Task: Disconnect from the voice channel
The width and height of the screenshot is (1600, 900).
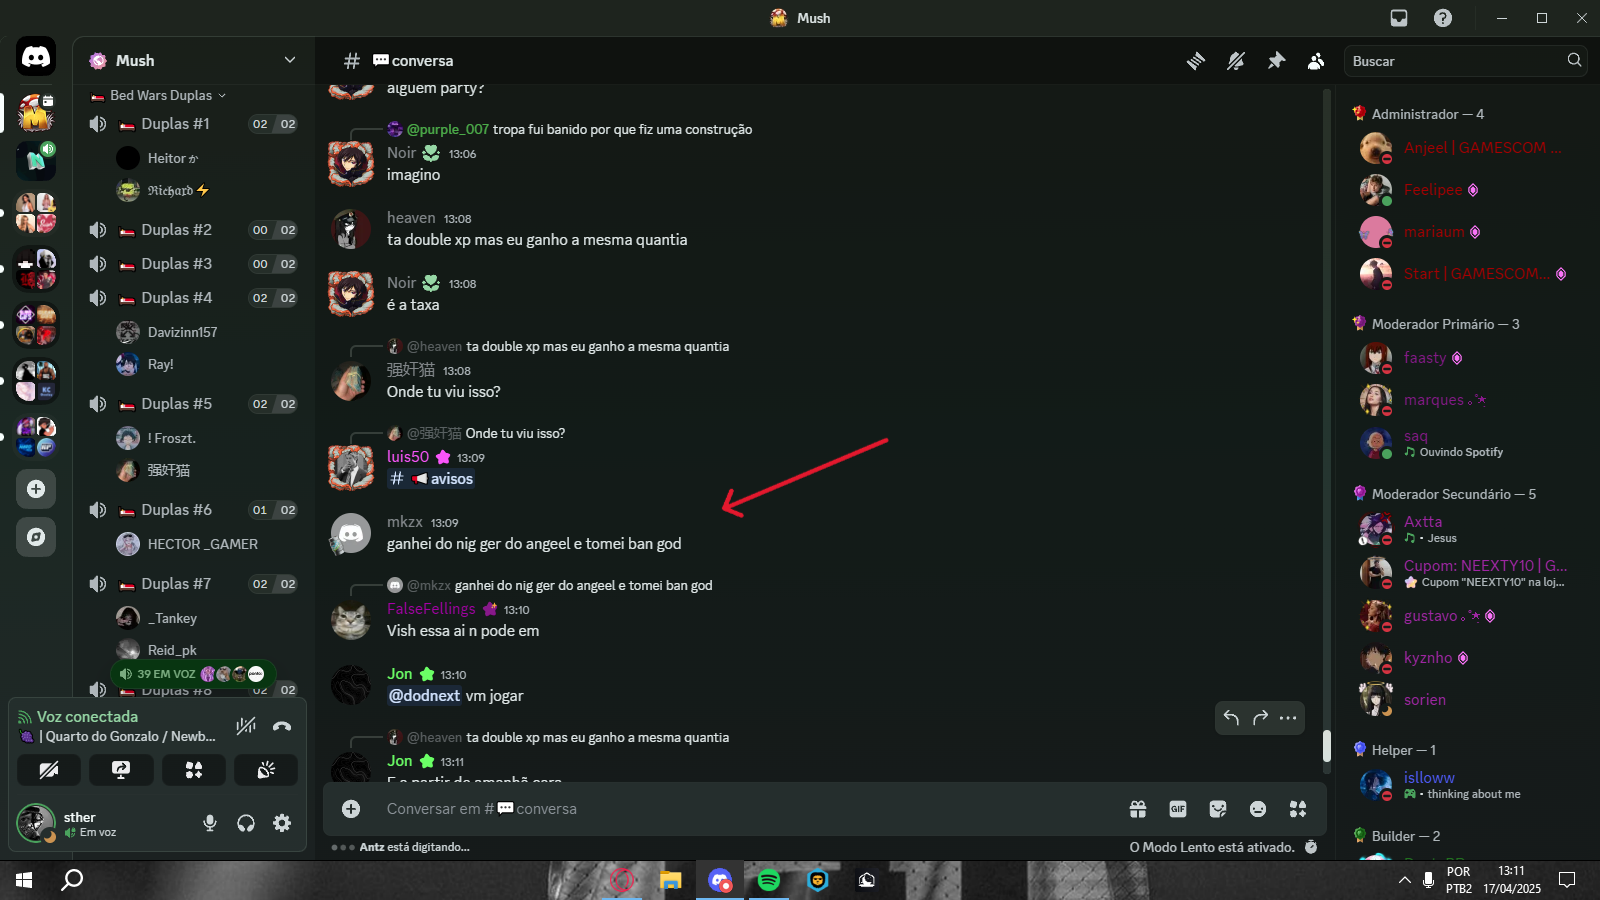Action: [x=282, y=726]
